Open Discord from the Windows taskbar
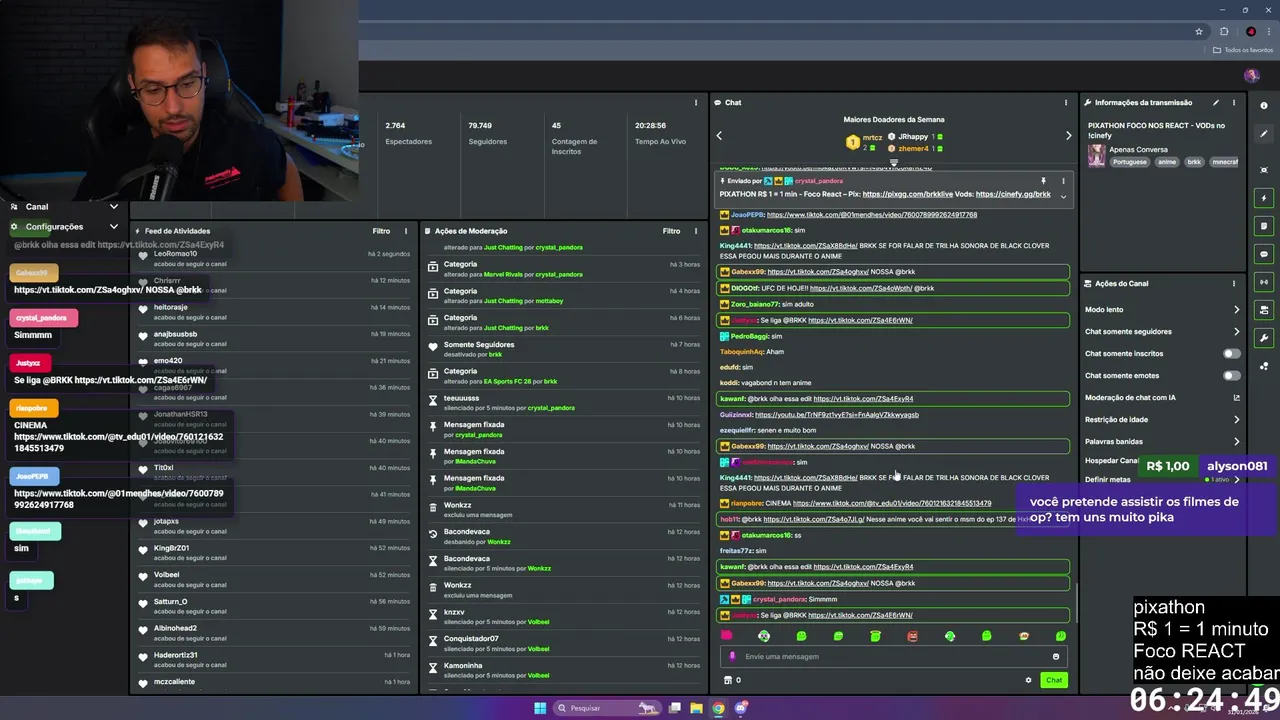1280x720 pixels. point(741,708)
